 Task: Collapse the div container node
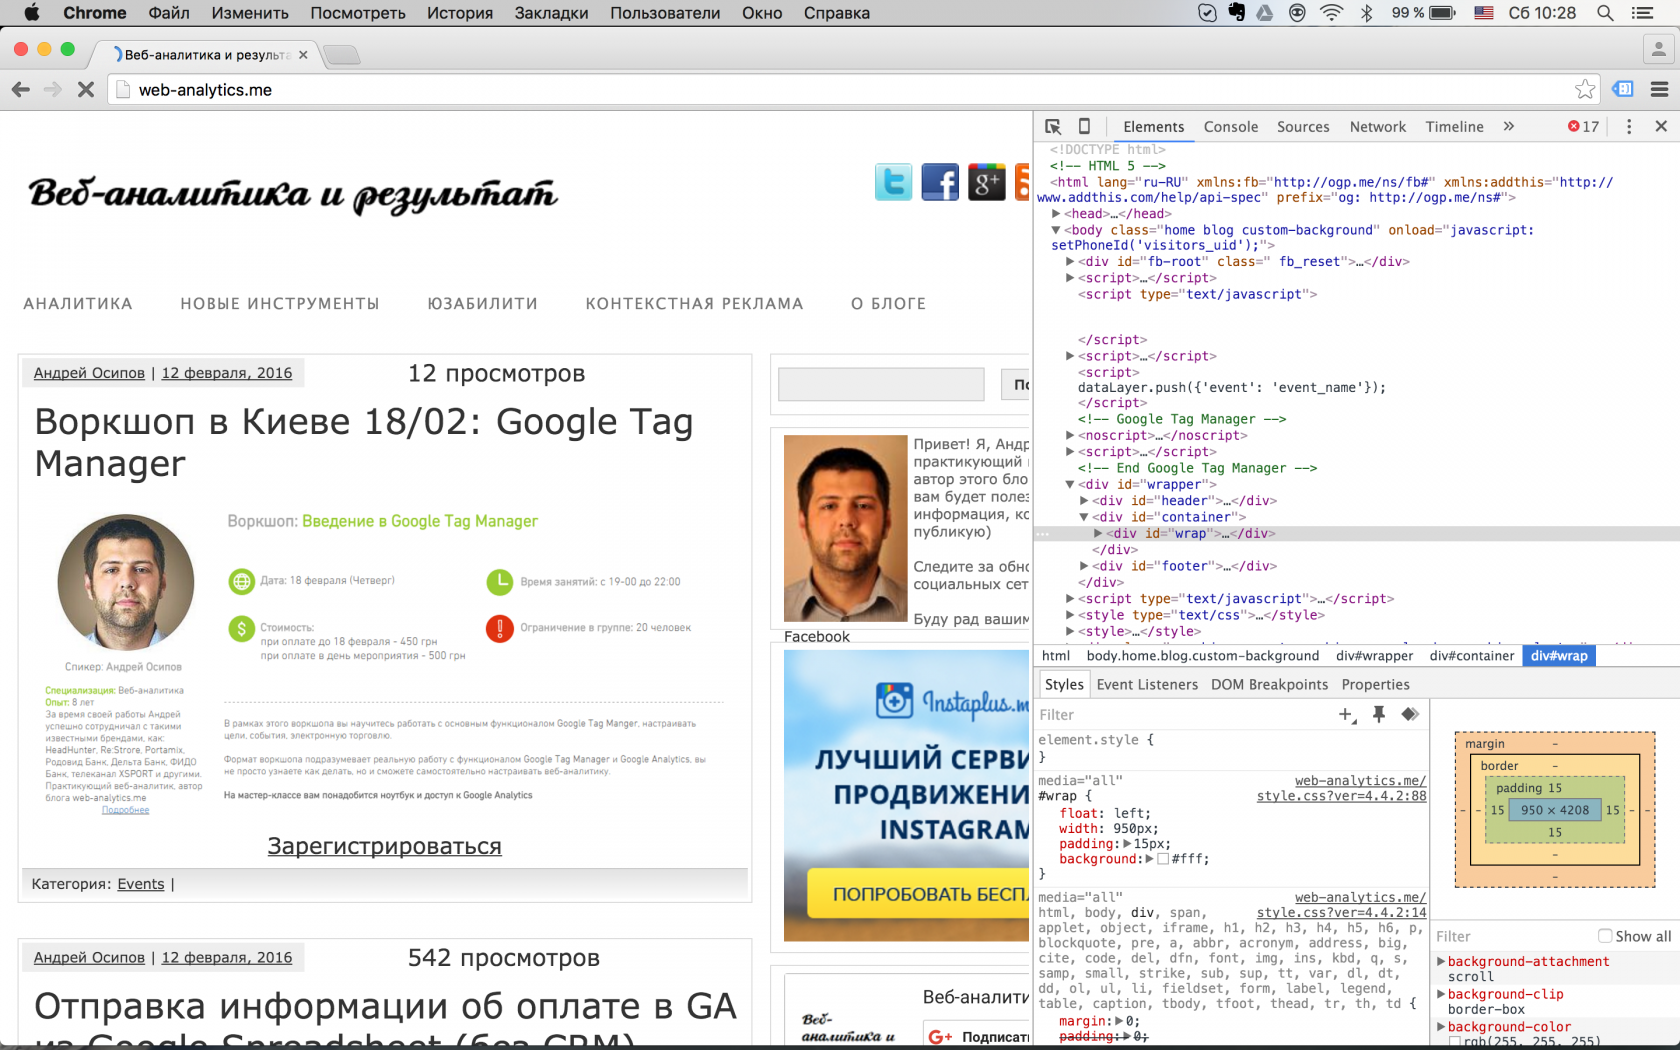click(1084, 517)
